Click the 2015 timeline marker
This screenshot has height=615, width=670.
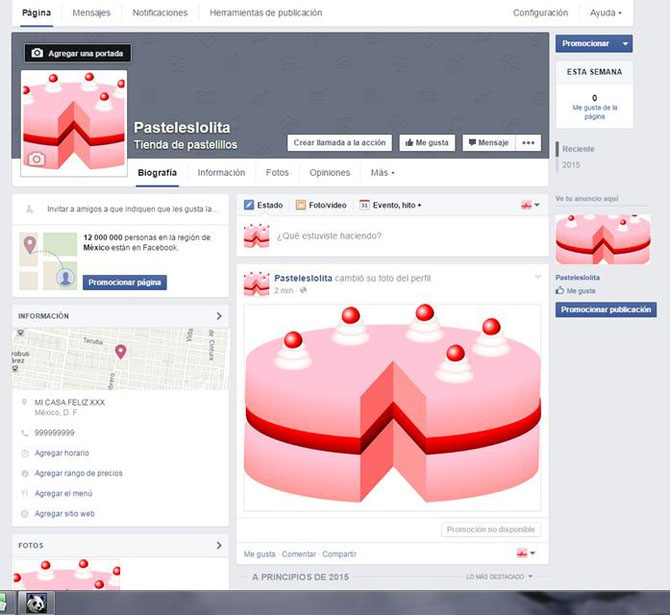point(571,165)
